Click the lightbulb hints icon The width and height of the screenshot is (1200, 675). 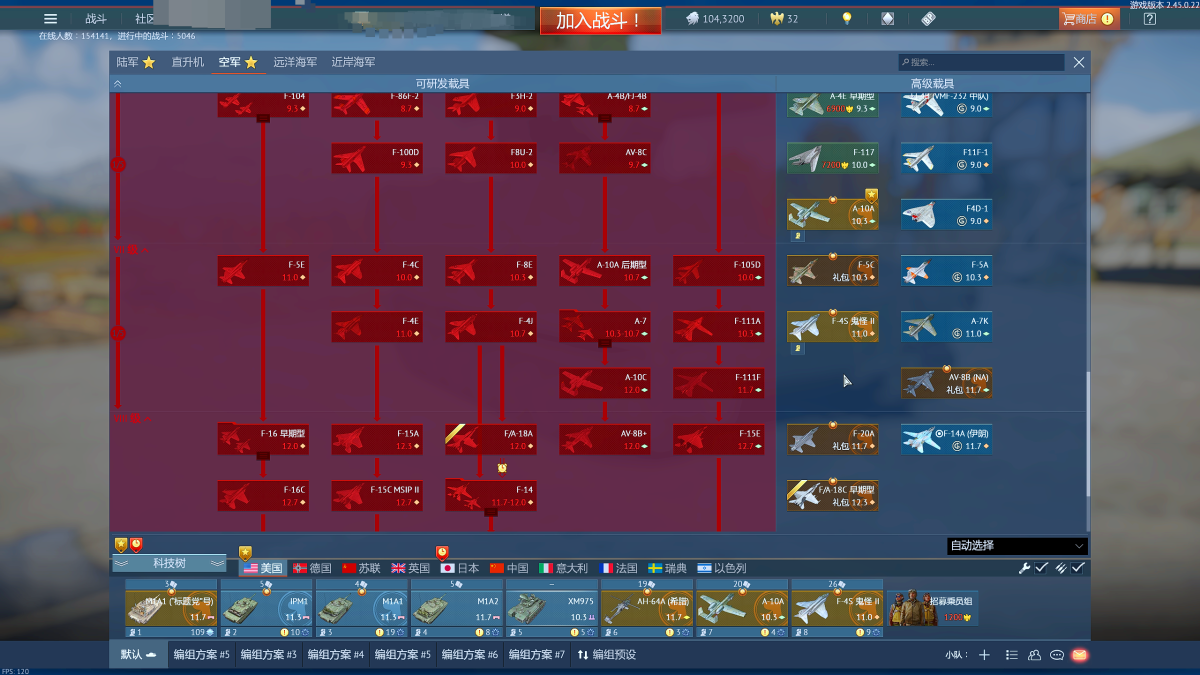[847, 19]
